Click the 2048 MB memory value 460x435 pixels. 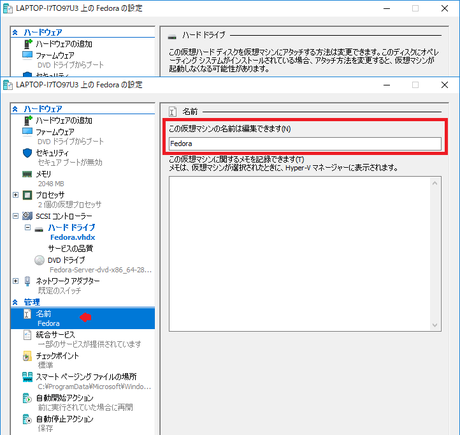coord(51,184)
